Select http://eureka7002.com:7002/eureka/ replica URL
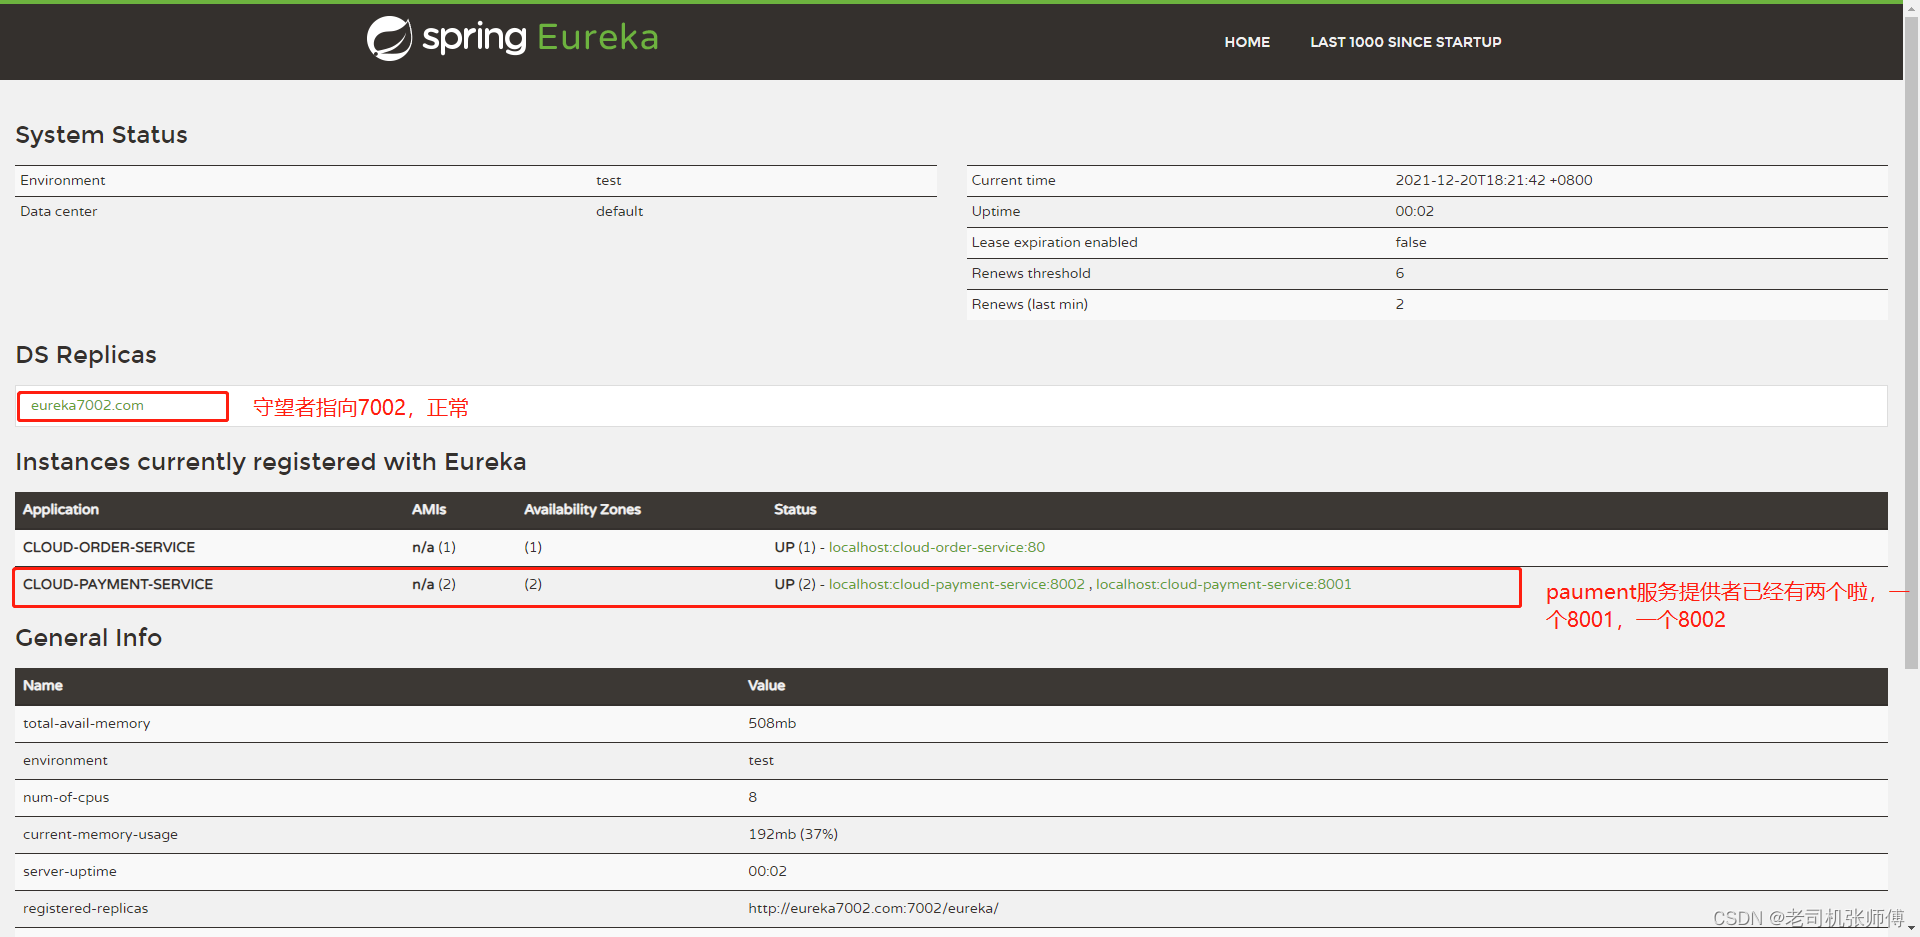 (873, 908)
